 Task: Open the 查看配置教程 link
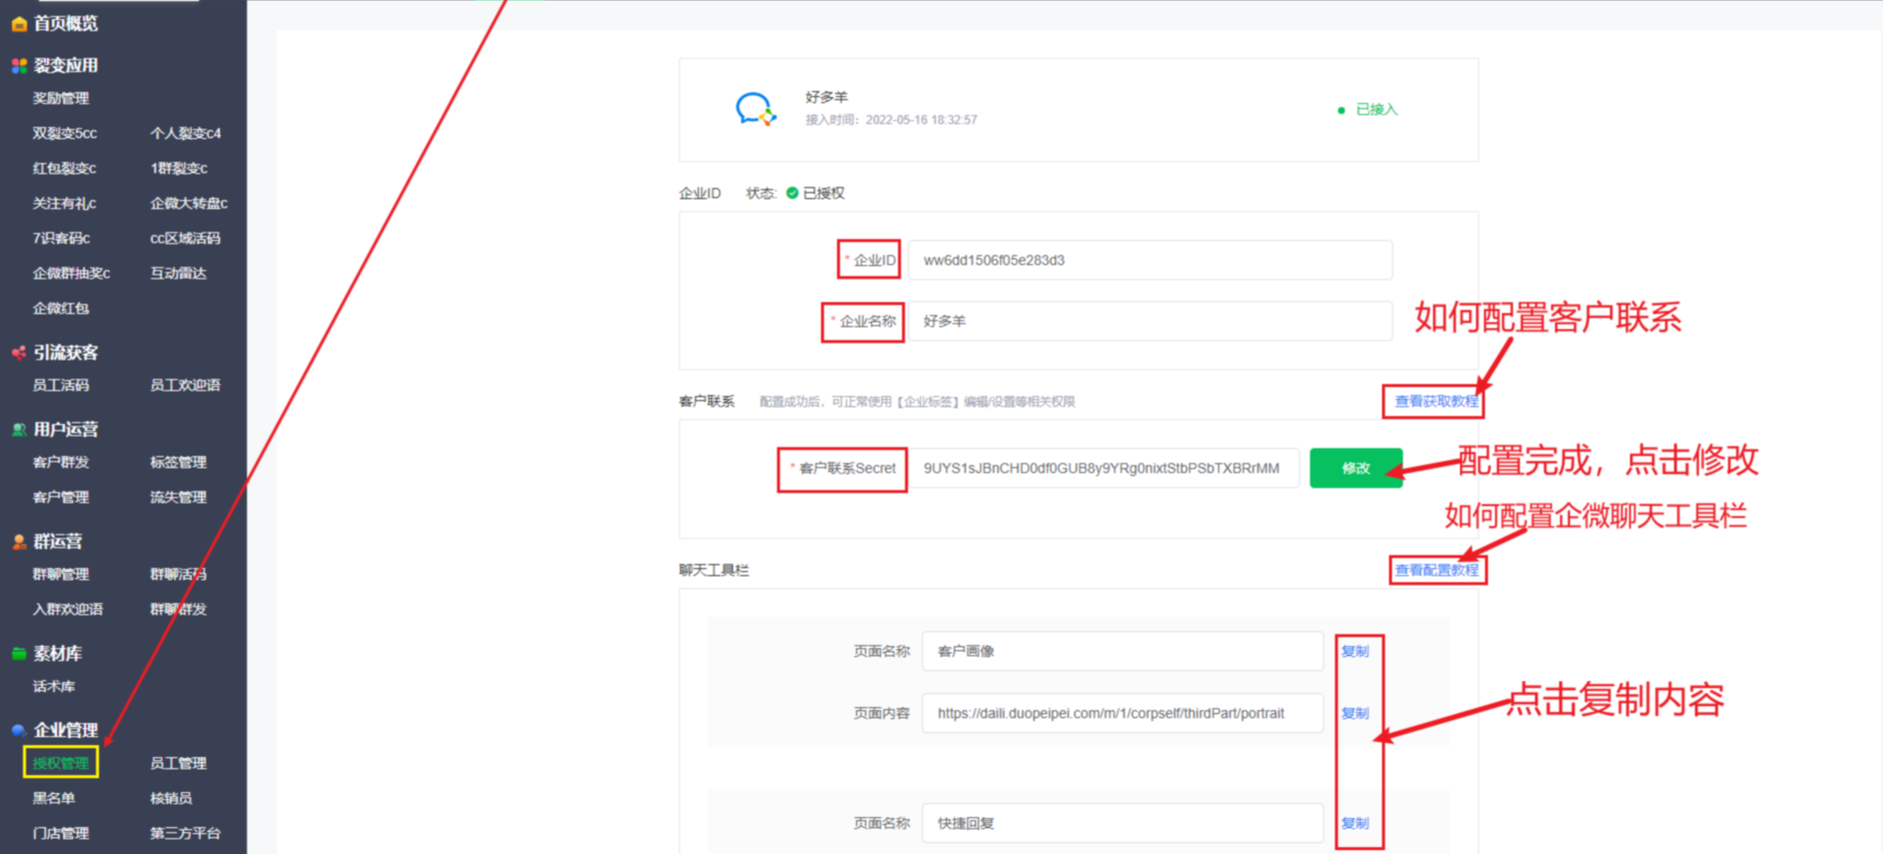[x=1436, y=570]
